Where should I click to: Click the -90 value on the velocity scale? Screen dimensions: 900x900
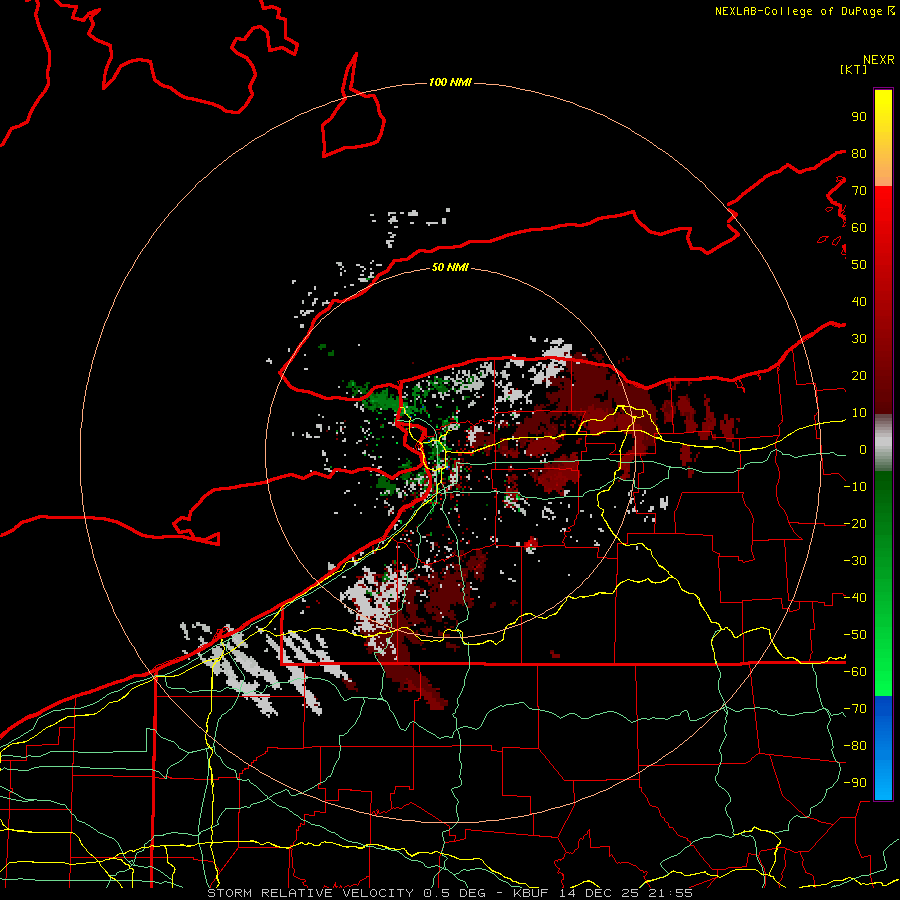tap(855, 783)
